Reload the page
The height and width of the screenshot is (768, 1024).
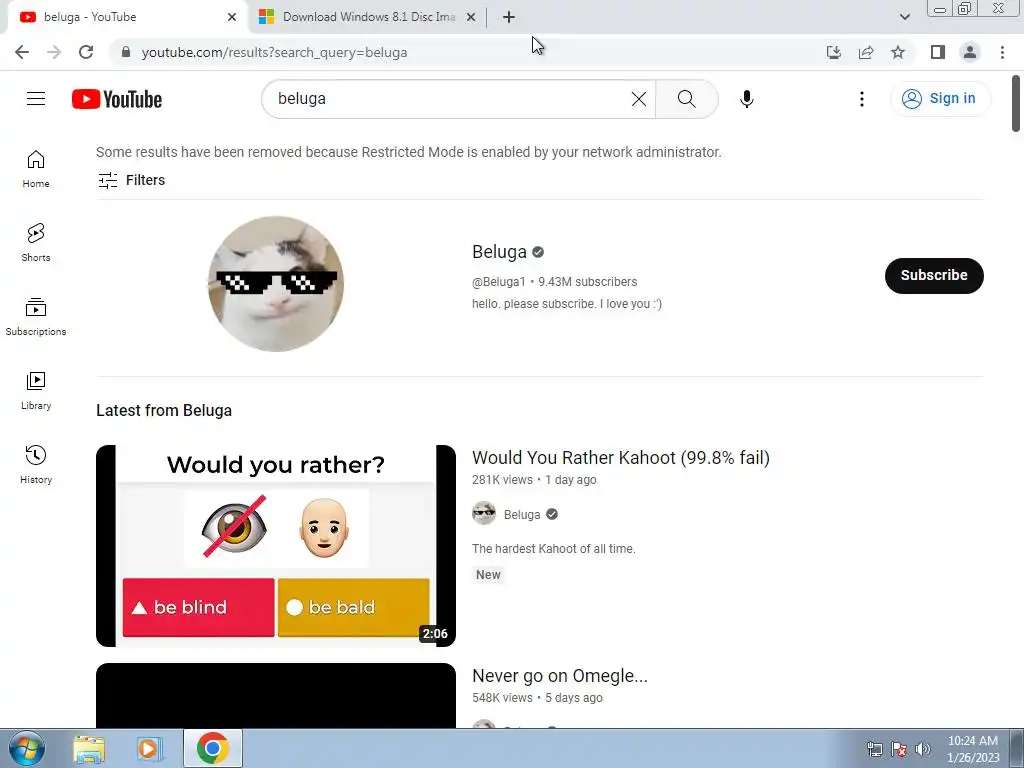[86, 52]
